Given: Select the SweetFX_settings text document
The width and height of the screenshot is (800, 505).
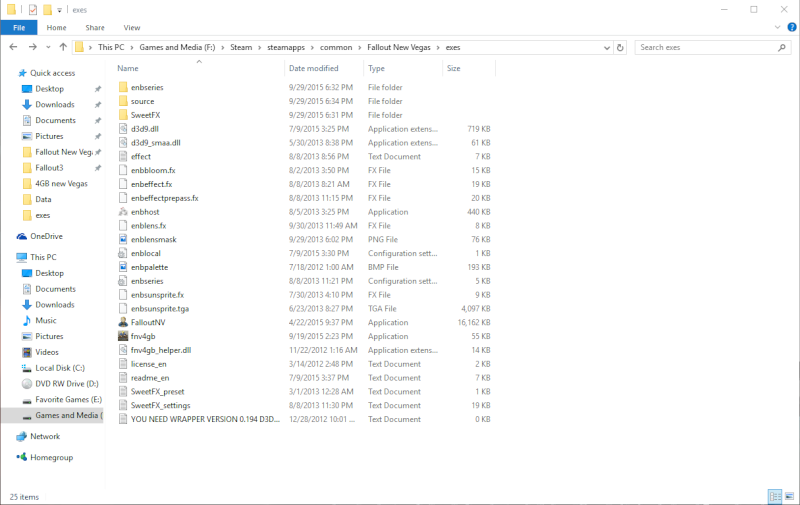Looking at the screenshot, I should (161, 406).
